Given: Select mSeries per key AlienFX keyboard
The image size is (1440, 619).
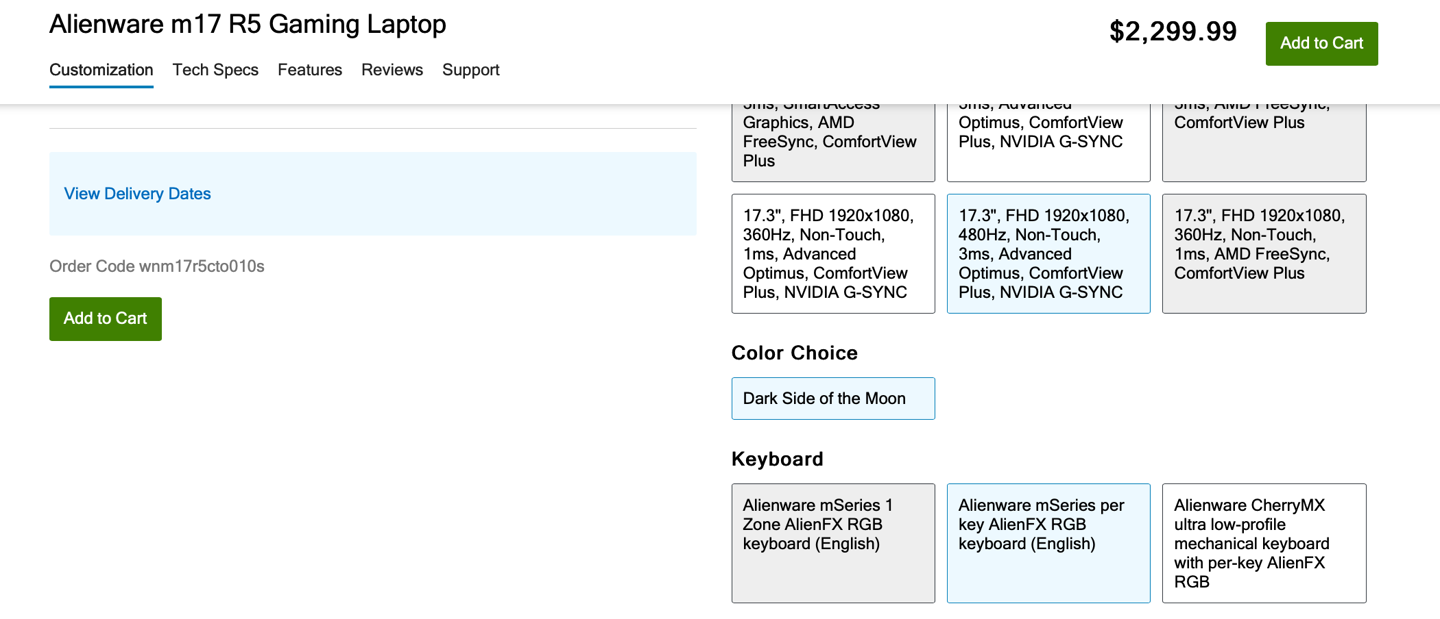Looking at the screenshot, I should [x=1048, y=544].
